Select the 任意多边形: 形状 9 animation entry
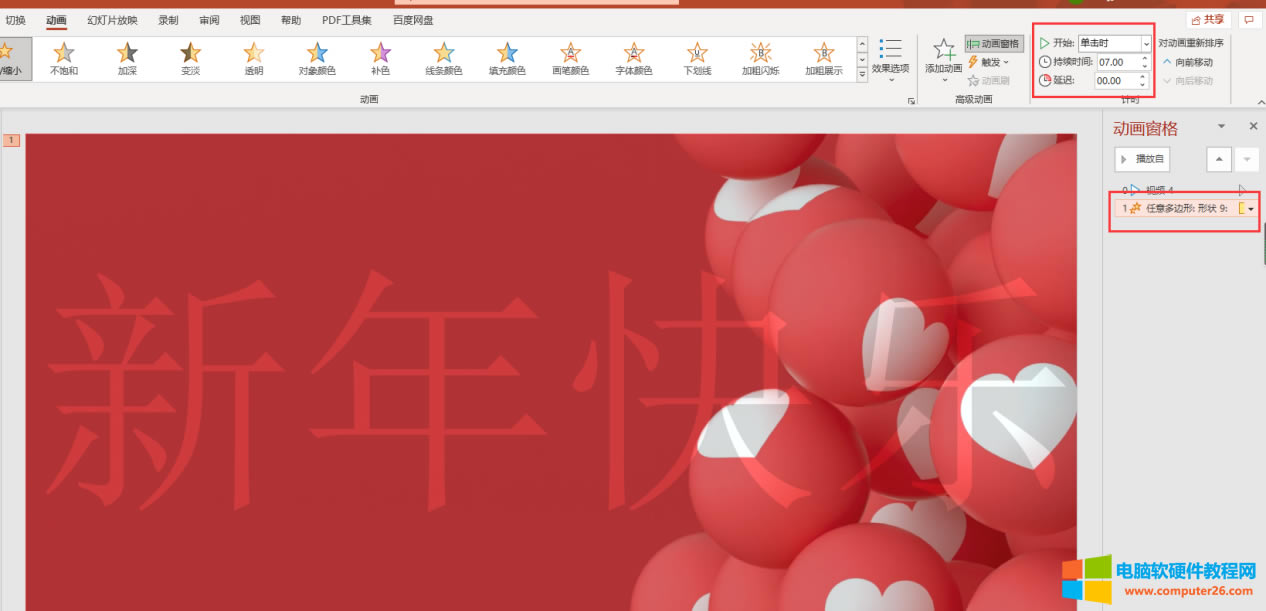1266x611 pixels. coord(1186,208)
